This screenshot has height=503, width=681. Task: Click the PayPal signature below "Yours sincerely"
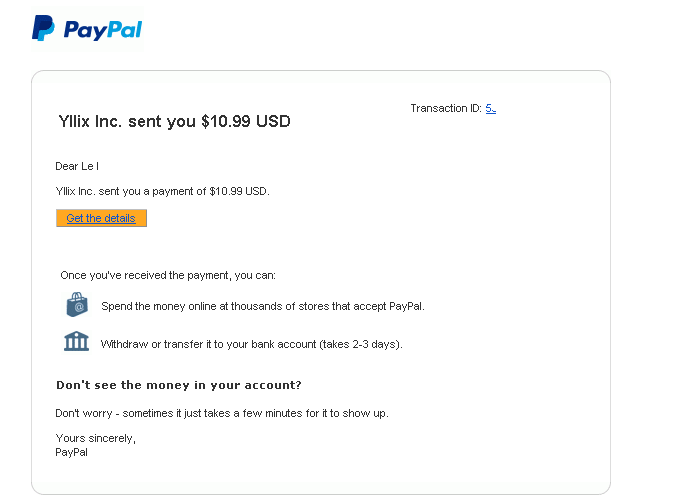(72, 452)
